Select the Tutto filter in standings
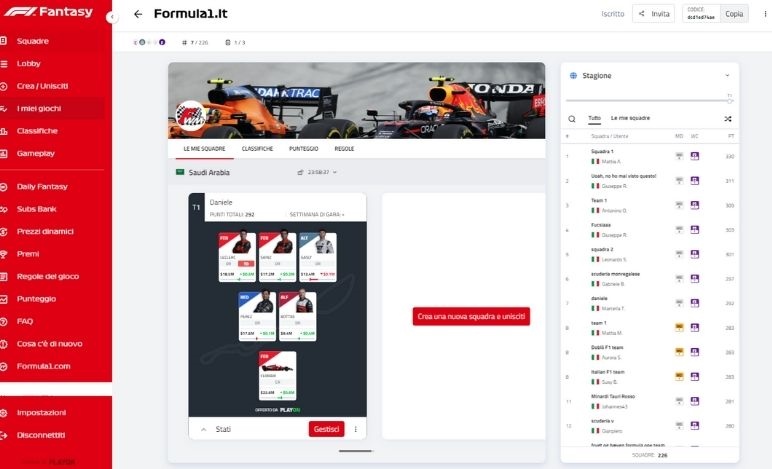Screen dimensions: 772x469 (594, 118)
